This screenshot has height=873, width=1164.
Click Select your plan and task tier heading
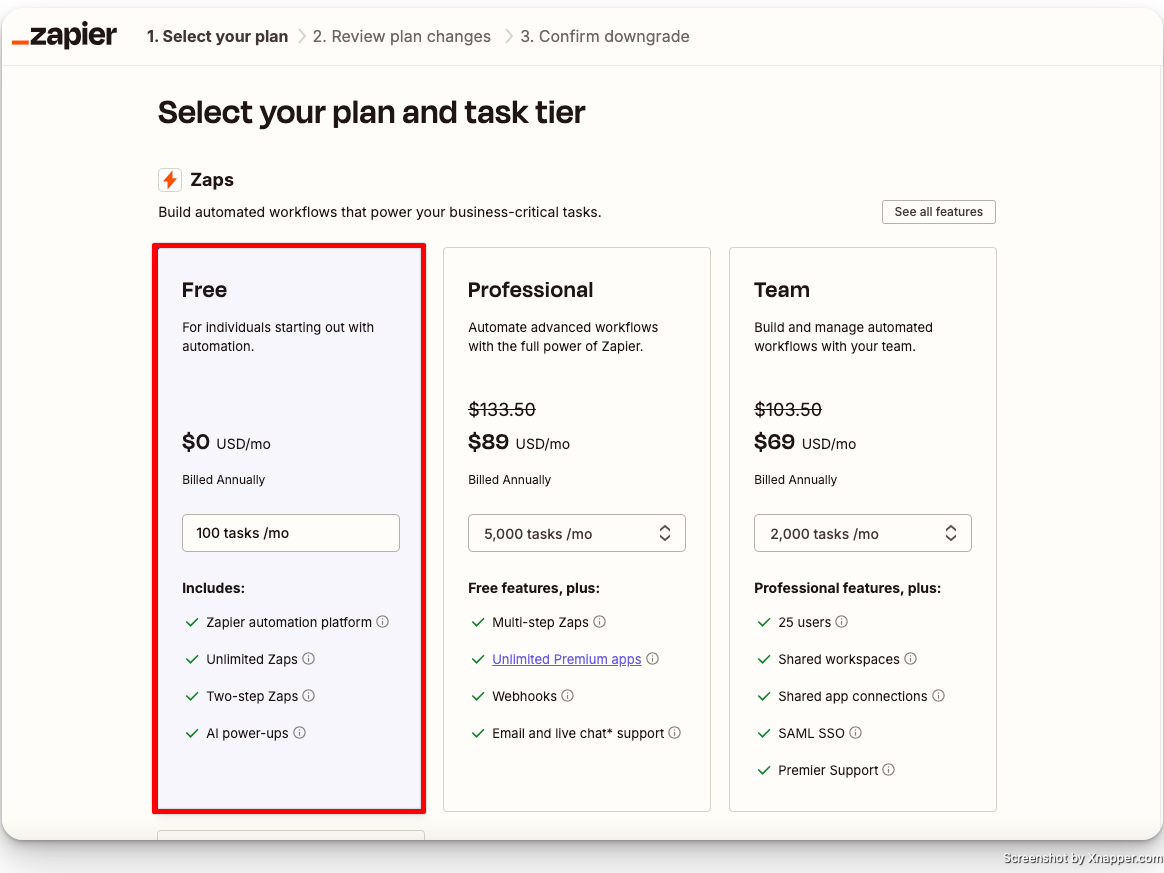pyautogui.click(x=371, y=113)
